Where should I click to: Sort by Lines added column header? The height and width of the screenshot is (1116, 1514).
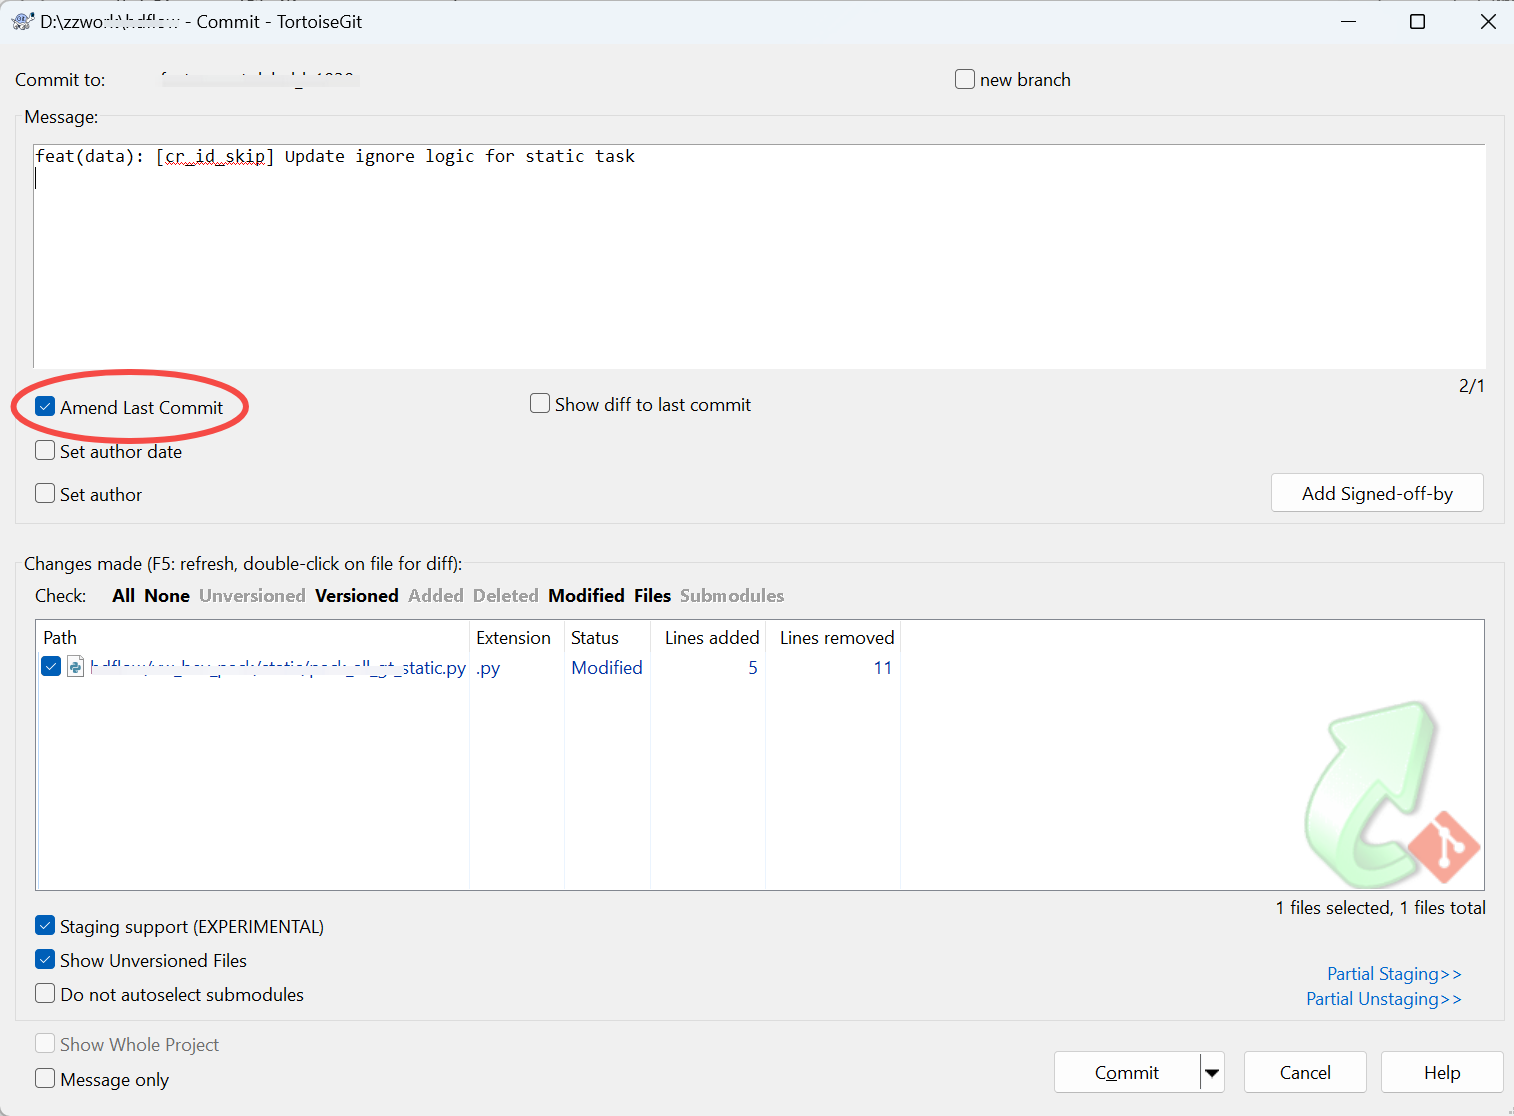click(708, 637)
